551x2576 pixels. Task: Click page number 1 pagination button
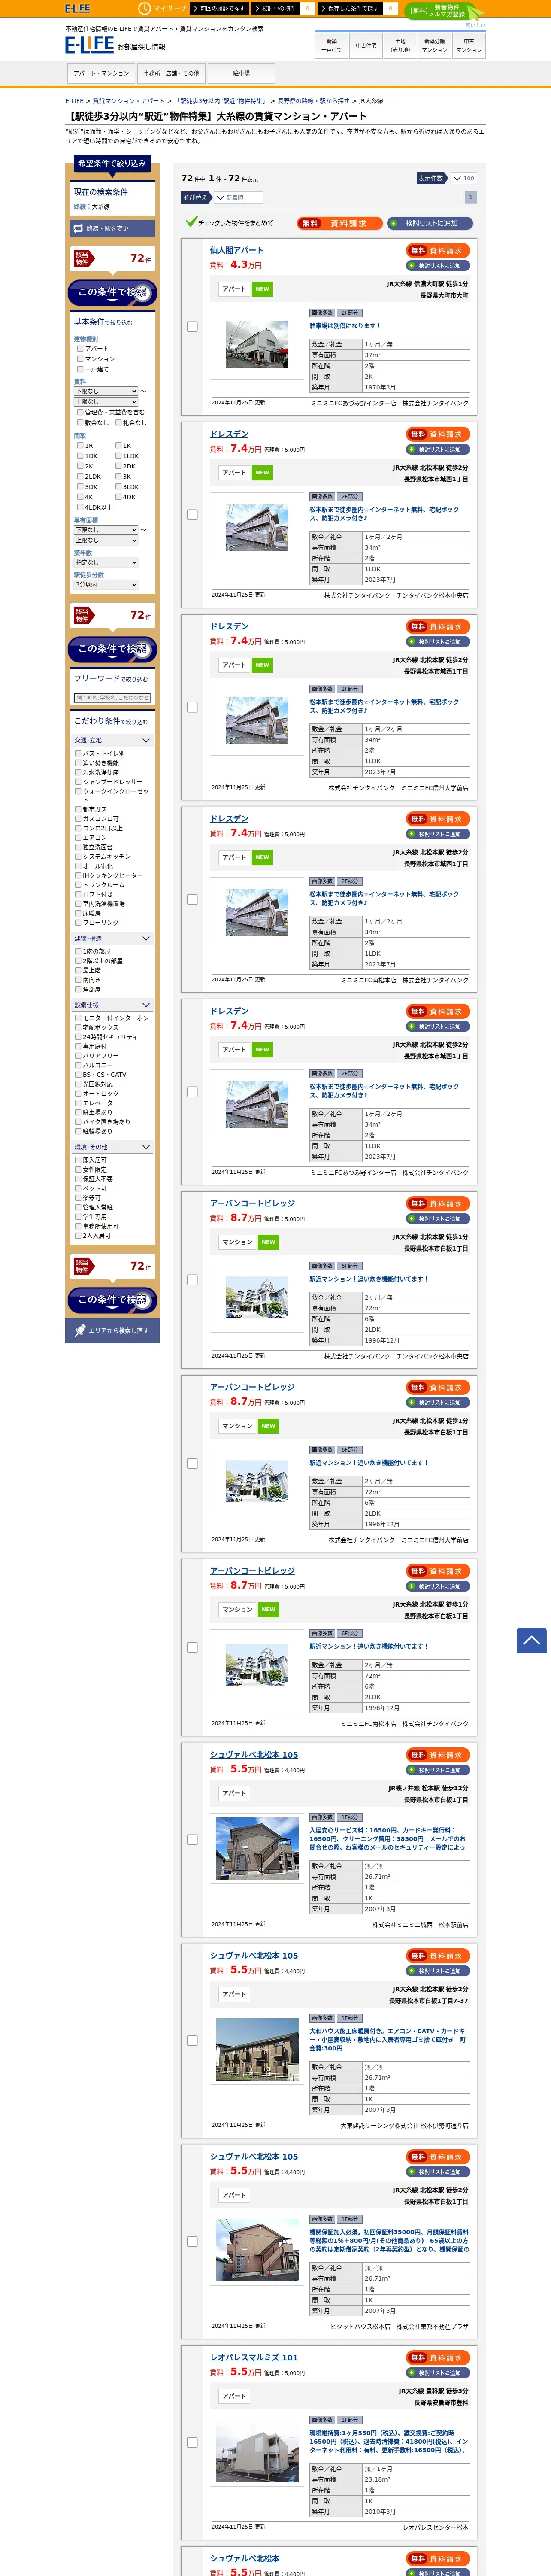tap(471, 197)
